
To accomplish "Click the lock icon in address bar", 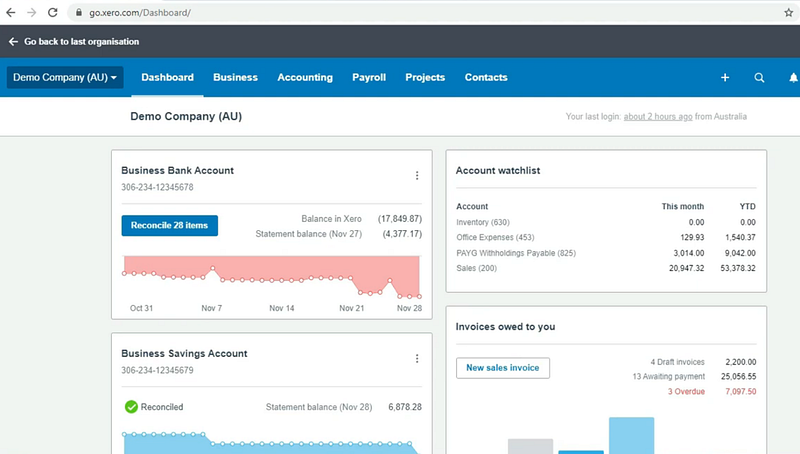I will pyautogui.click(x=79, y=12).
